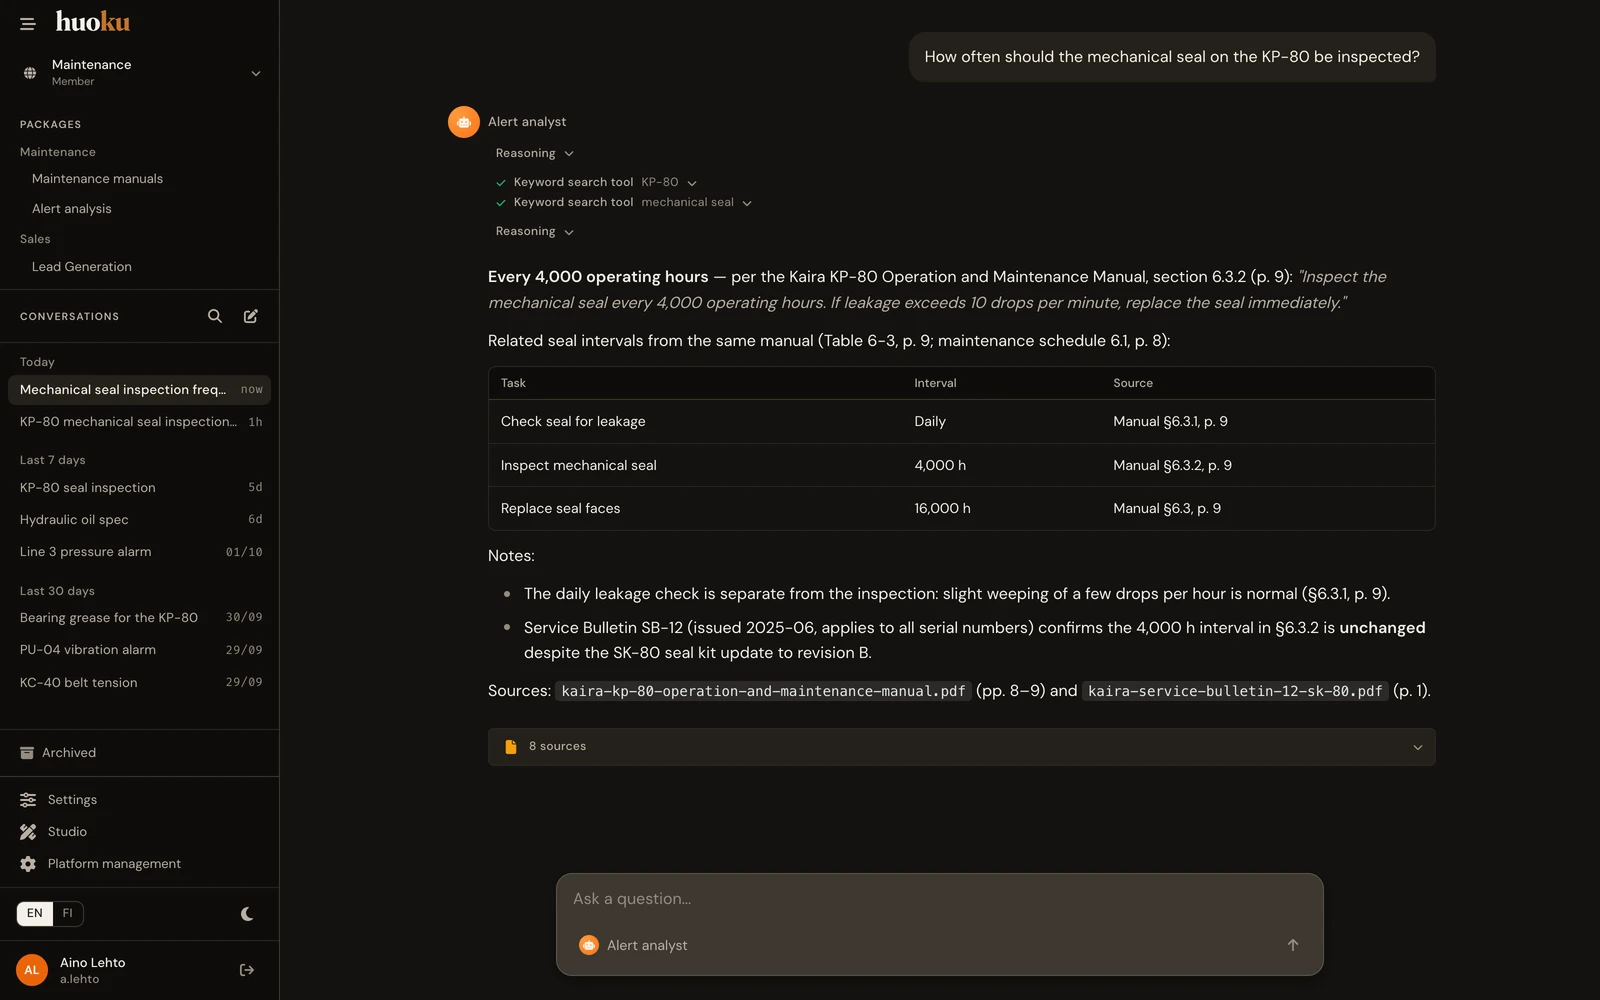Open the KC-40 belt tension conversation
This screenshot has width=1600, height=1000.
(x=139, y=683)
